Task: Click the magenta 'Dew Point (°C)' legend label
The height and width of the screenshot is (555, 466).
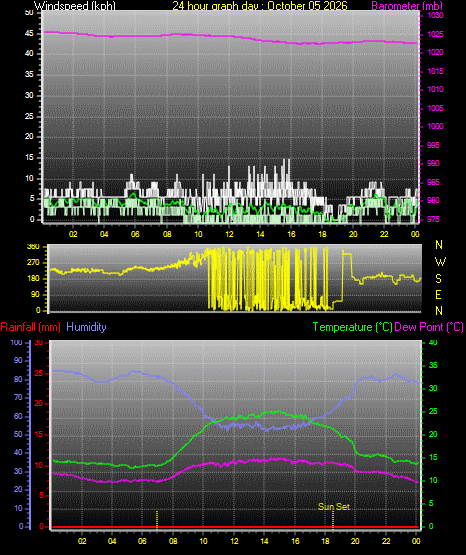Action: [x=429, y=327]
